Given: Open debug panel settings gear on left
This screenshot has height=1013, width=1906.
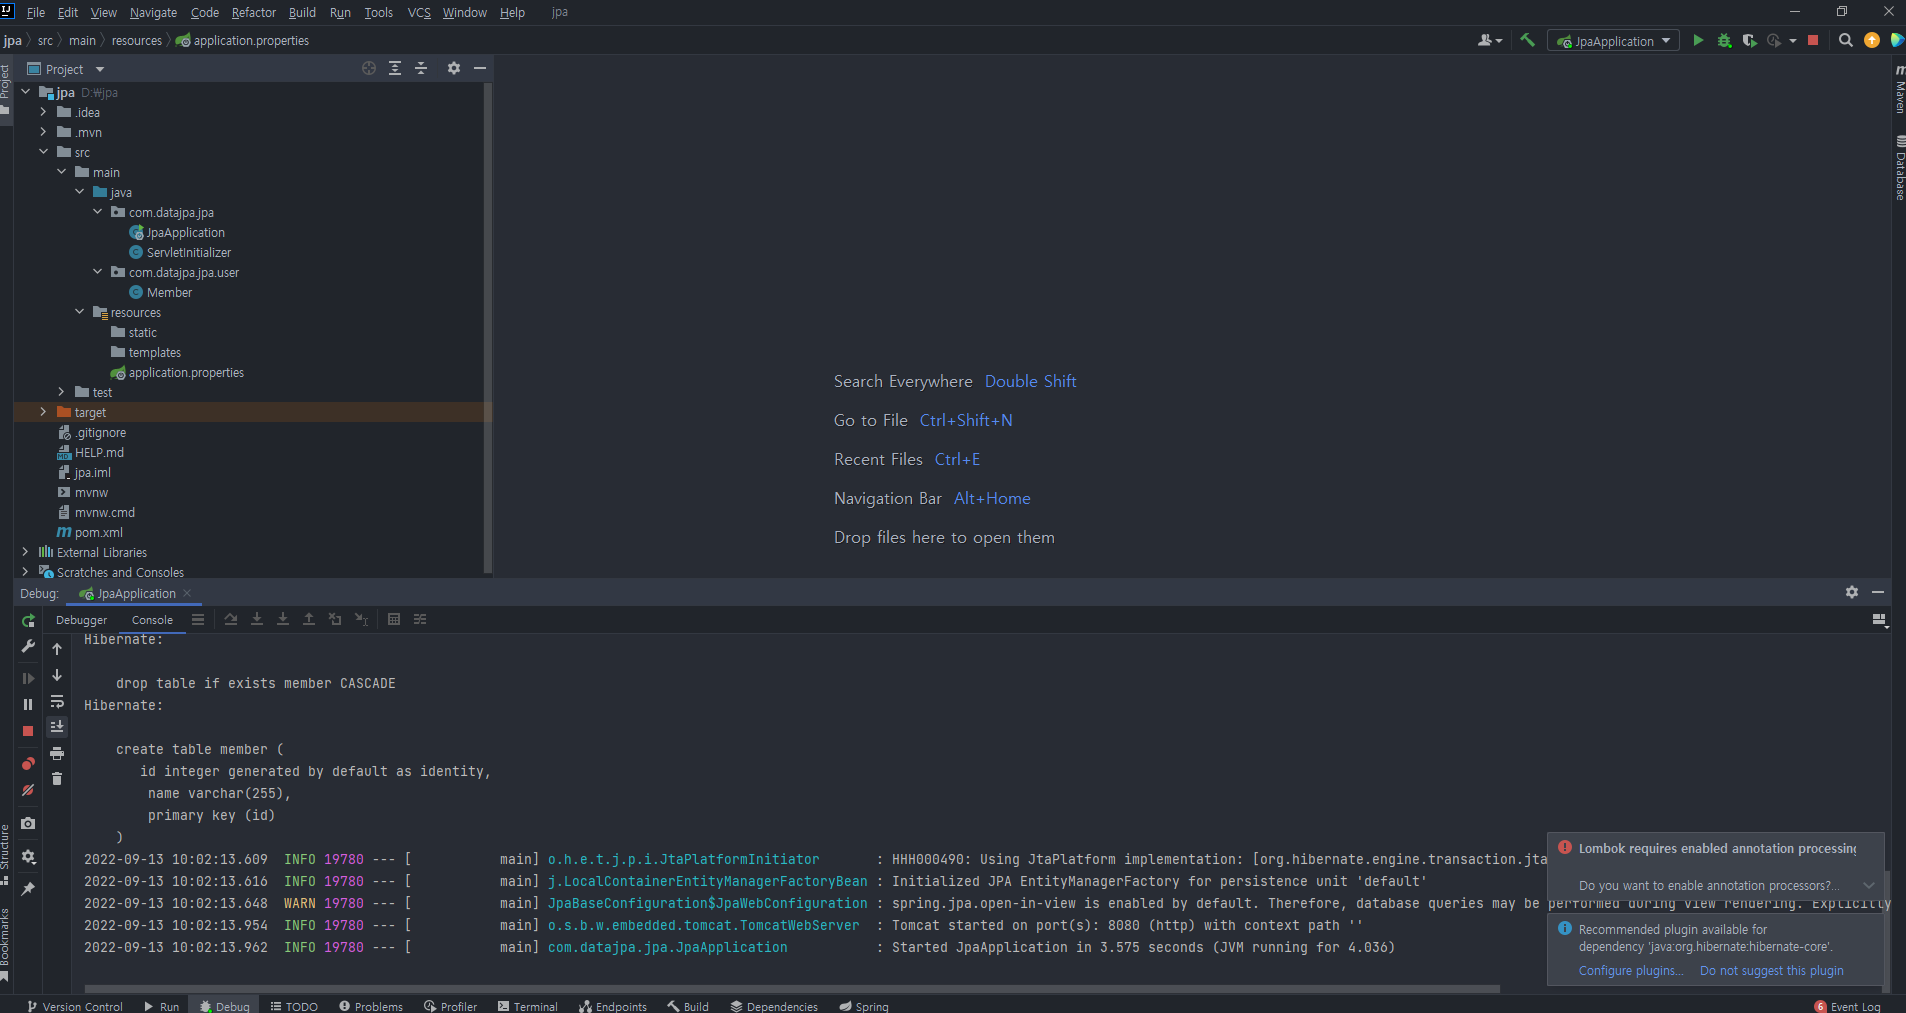Looking at the screenshot, I should coord(28,857).
